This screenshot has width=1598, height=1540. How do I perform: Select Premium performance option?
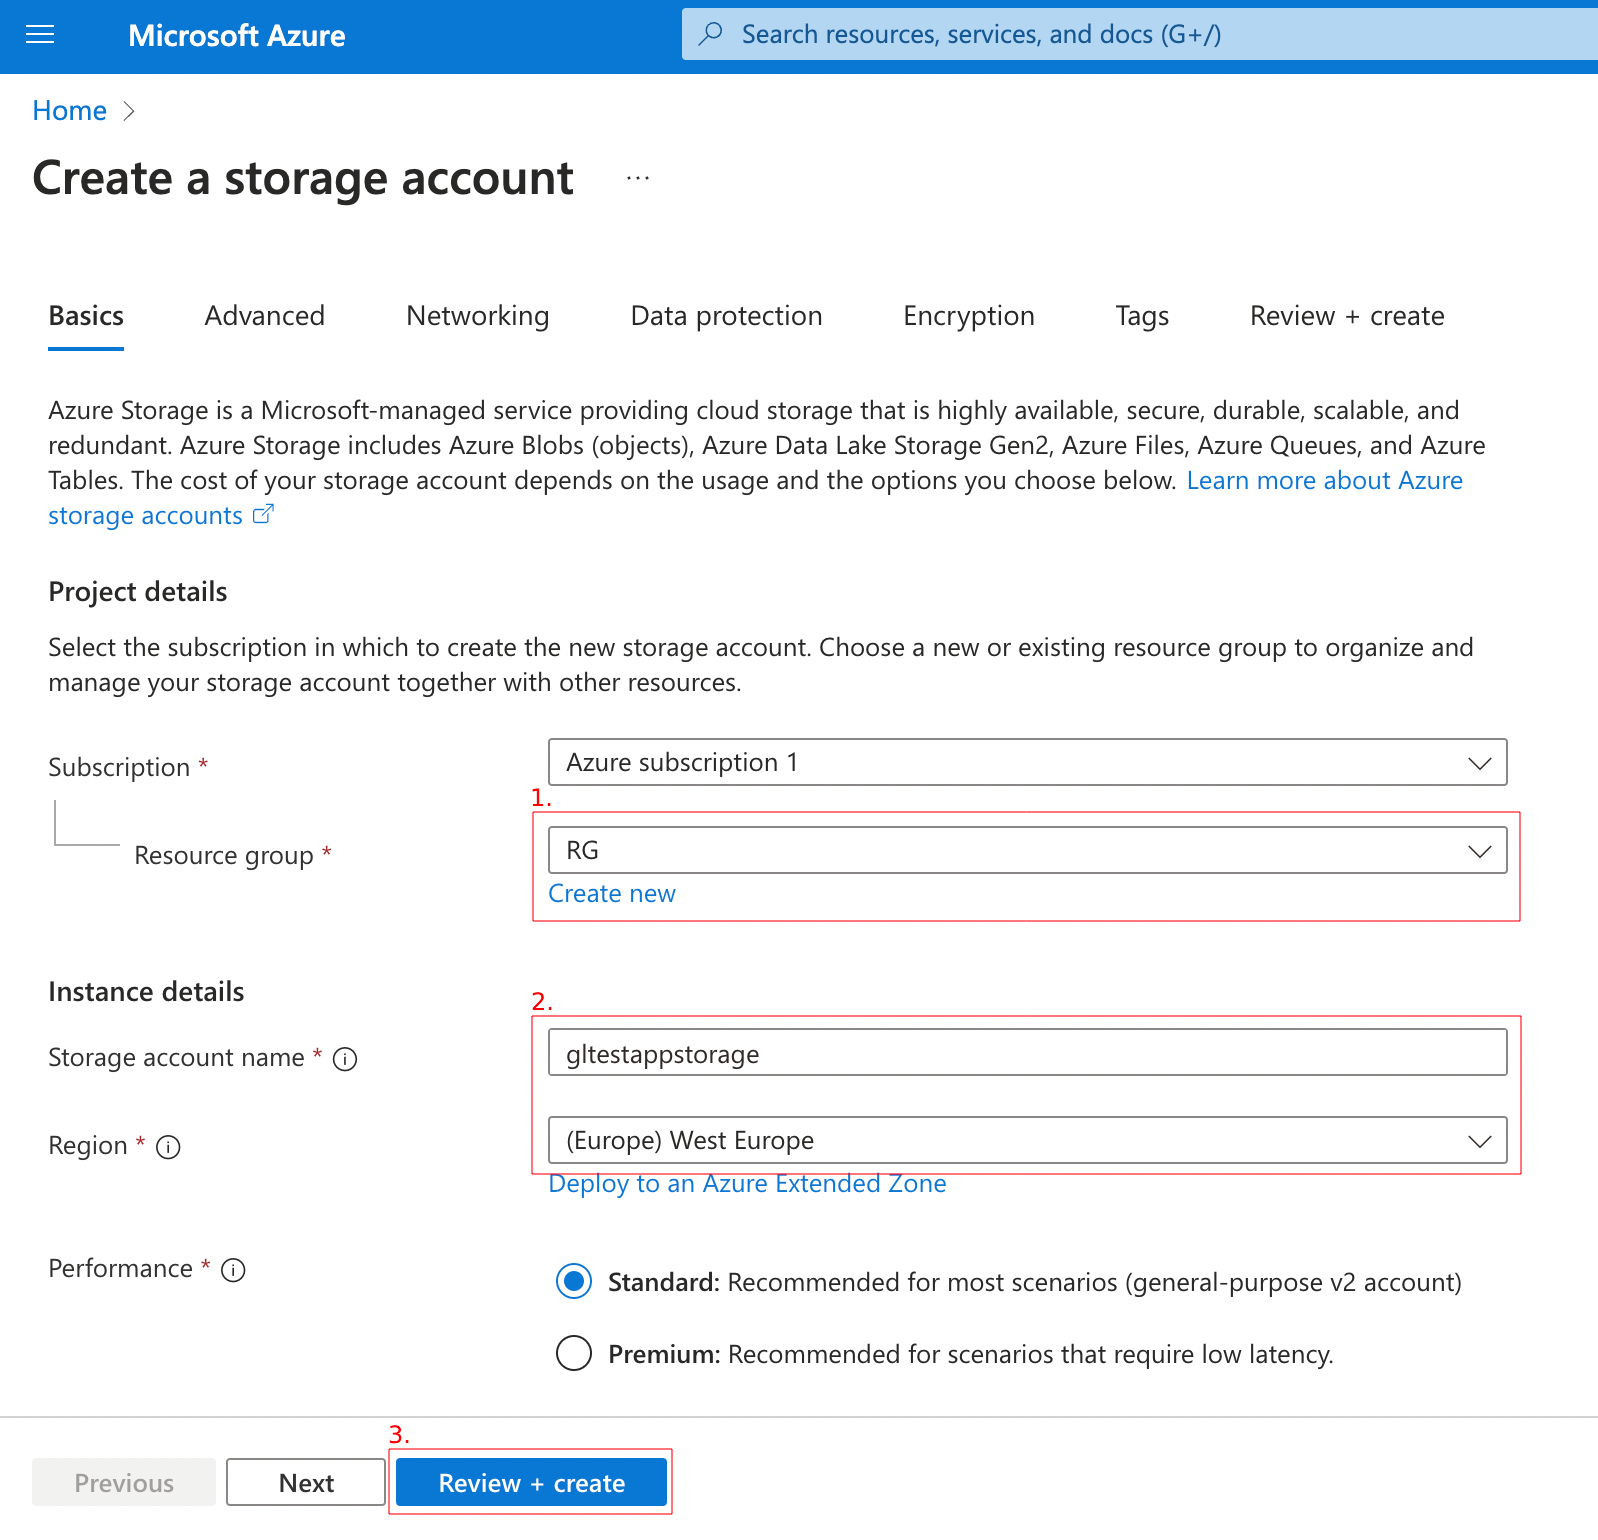[574, 1353]
